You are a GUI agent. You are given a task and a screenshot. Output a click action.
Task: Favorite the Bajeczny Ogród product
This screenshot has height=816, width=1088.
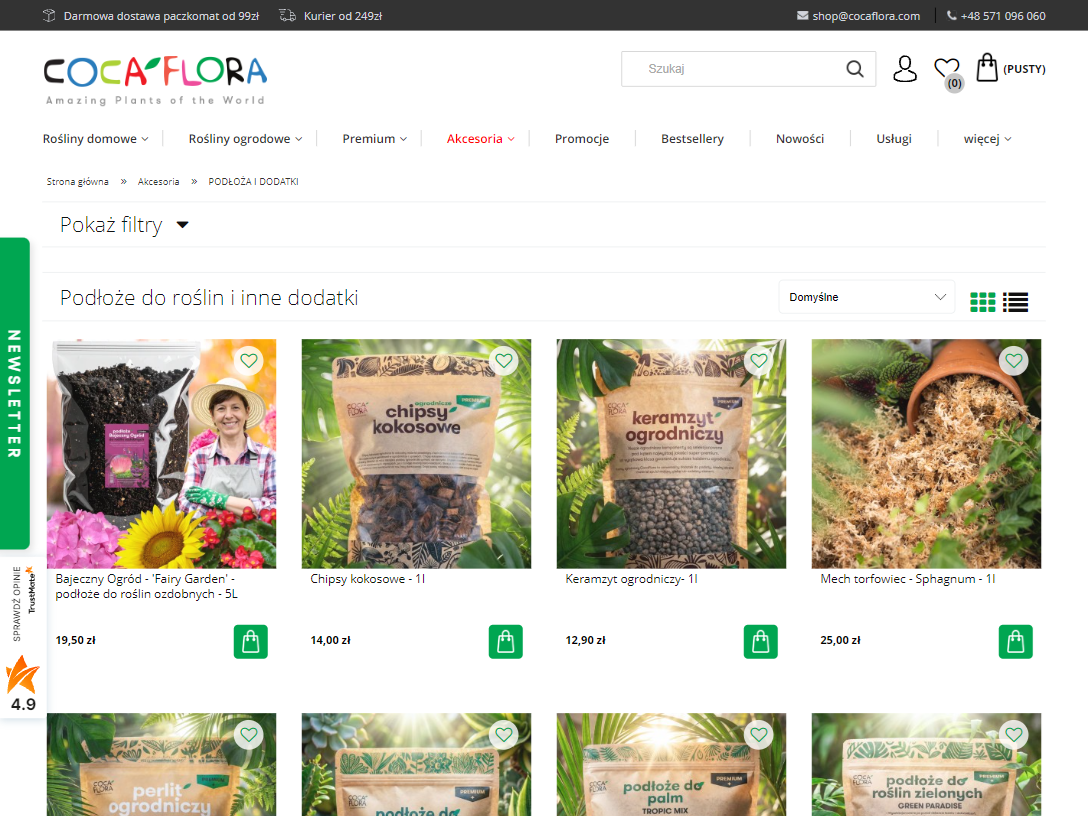[x=249, y=361]
